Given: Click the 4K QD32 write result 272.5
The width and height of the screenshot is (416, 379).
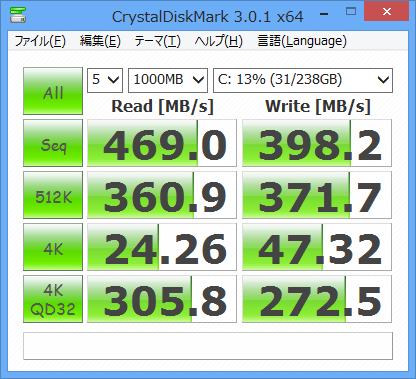Looking at the screenshot, I should [317, 299].
